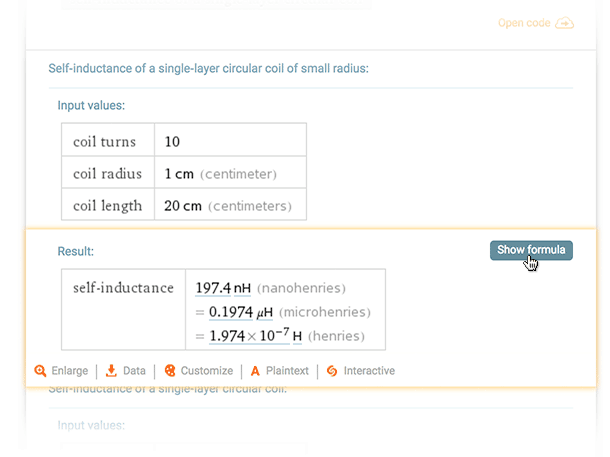Viewport: 610px width, 457px height.
Task: Open the Open code link
Action: [x=524, y=23]
